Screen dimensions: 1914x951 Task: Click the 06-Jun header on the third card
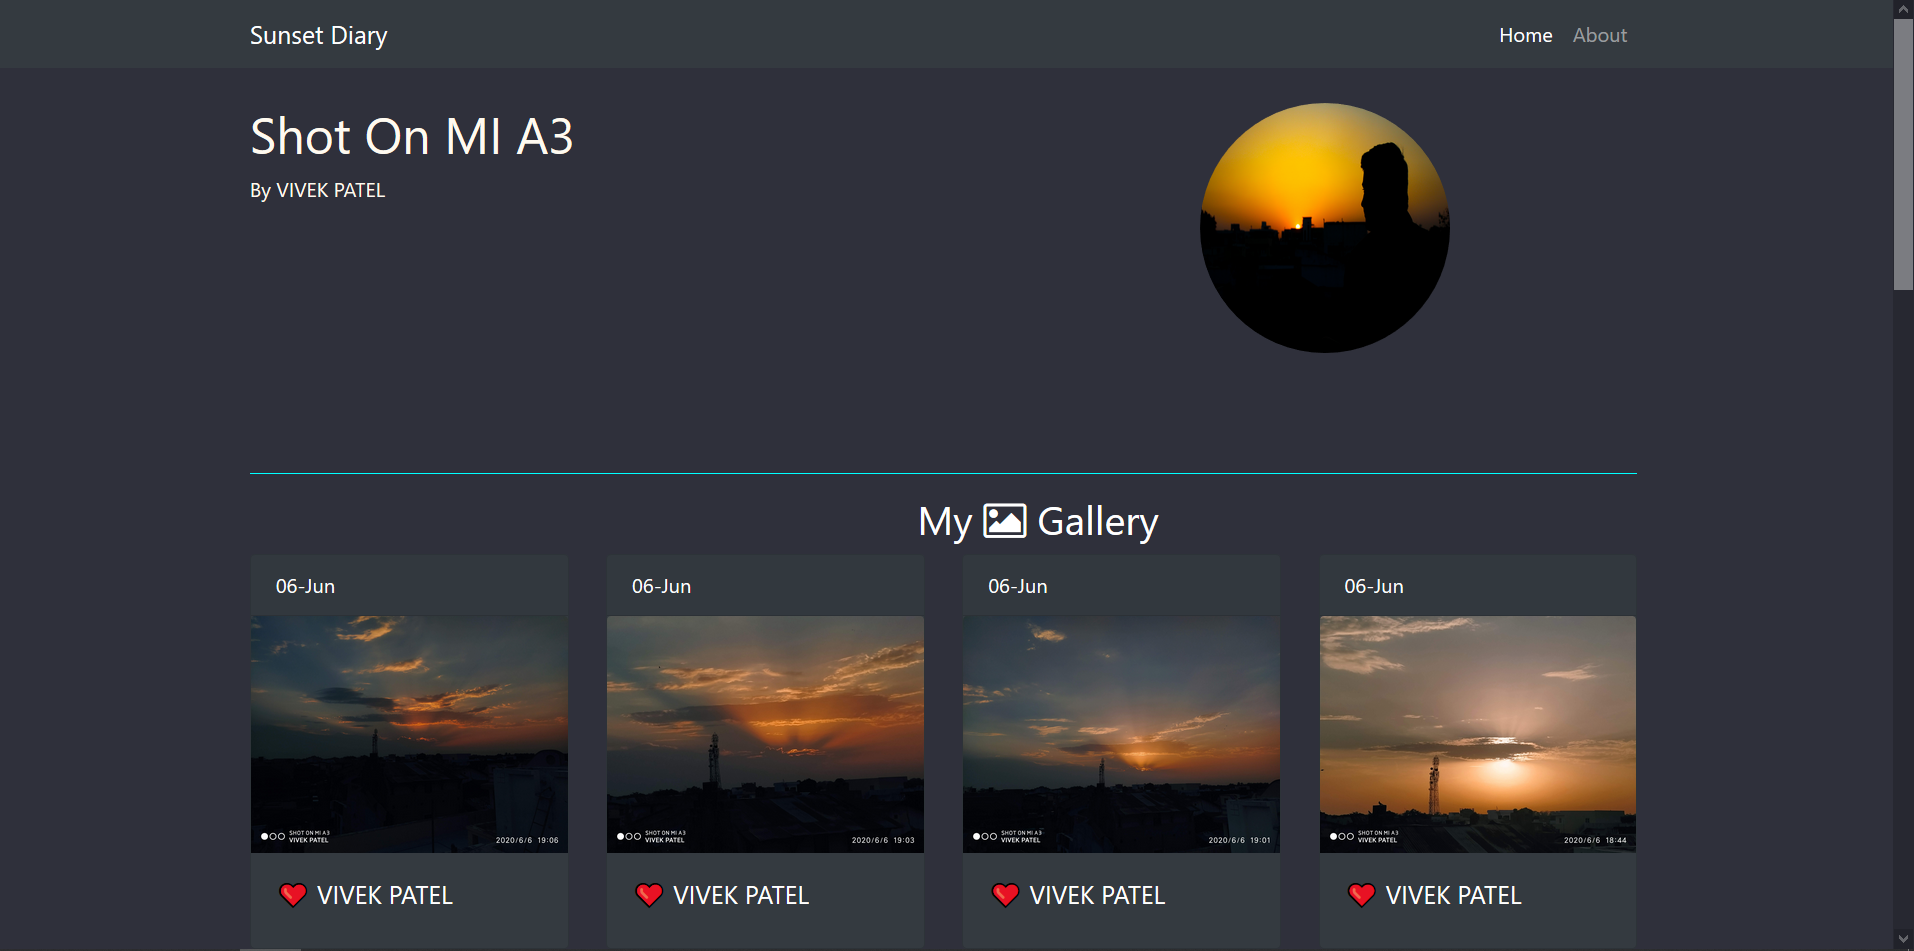tap(1017, 586)
